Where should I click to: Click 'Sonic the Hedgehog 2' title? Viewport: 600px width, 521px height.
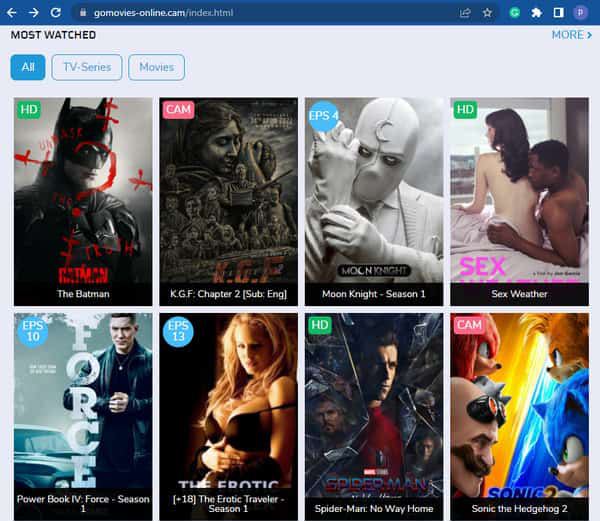pyautogui.click(x=519, y=509)
